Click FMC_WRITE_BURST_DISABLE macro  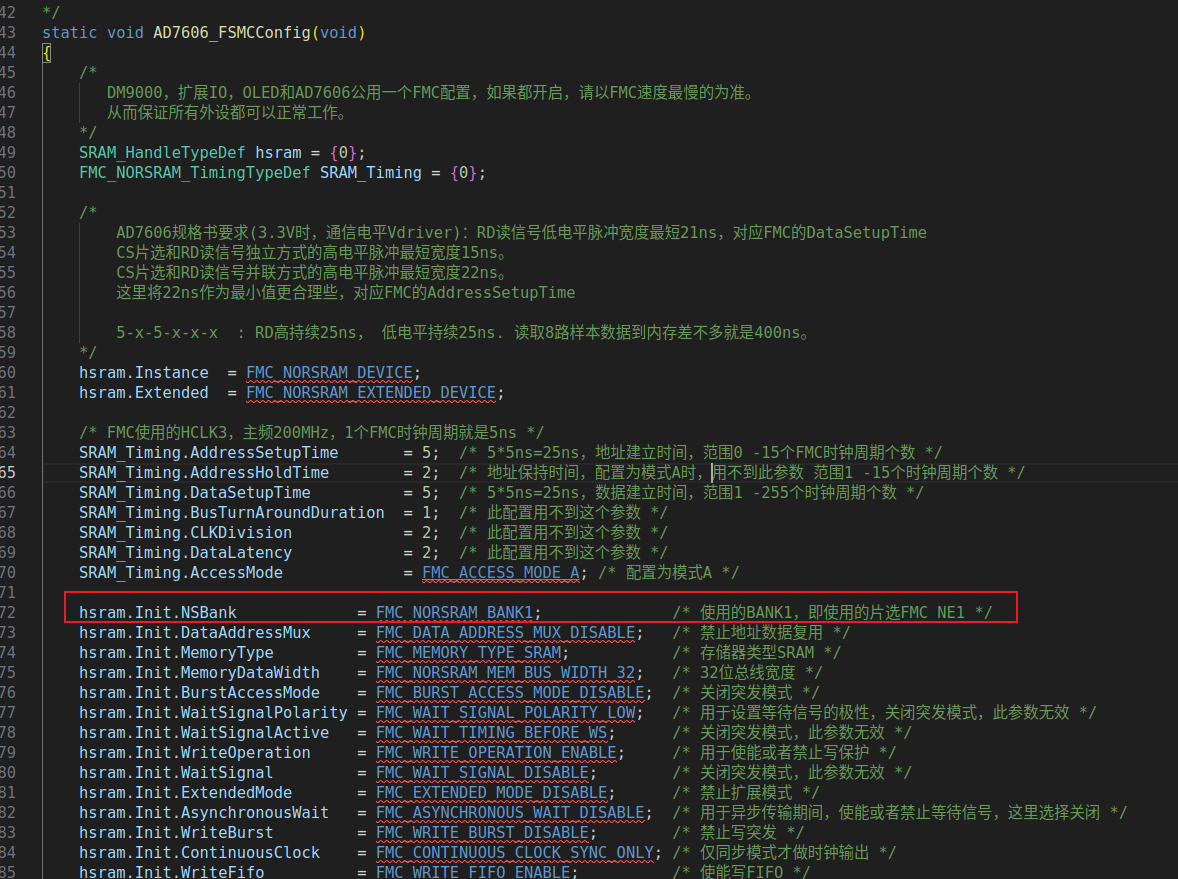pos(482,832)
